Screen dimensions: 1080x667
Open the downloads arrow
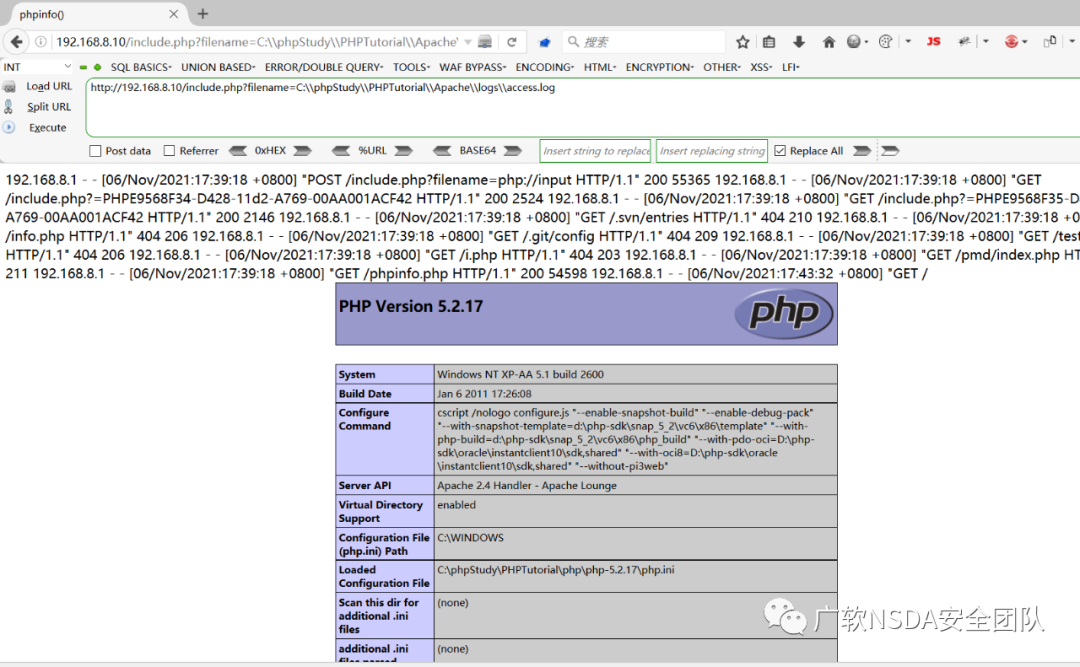click(799, 42)
